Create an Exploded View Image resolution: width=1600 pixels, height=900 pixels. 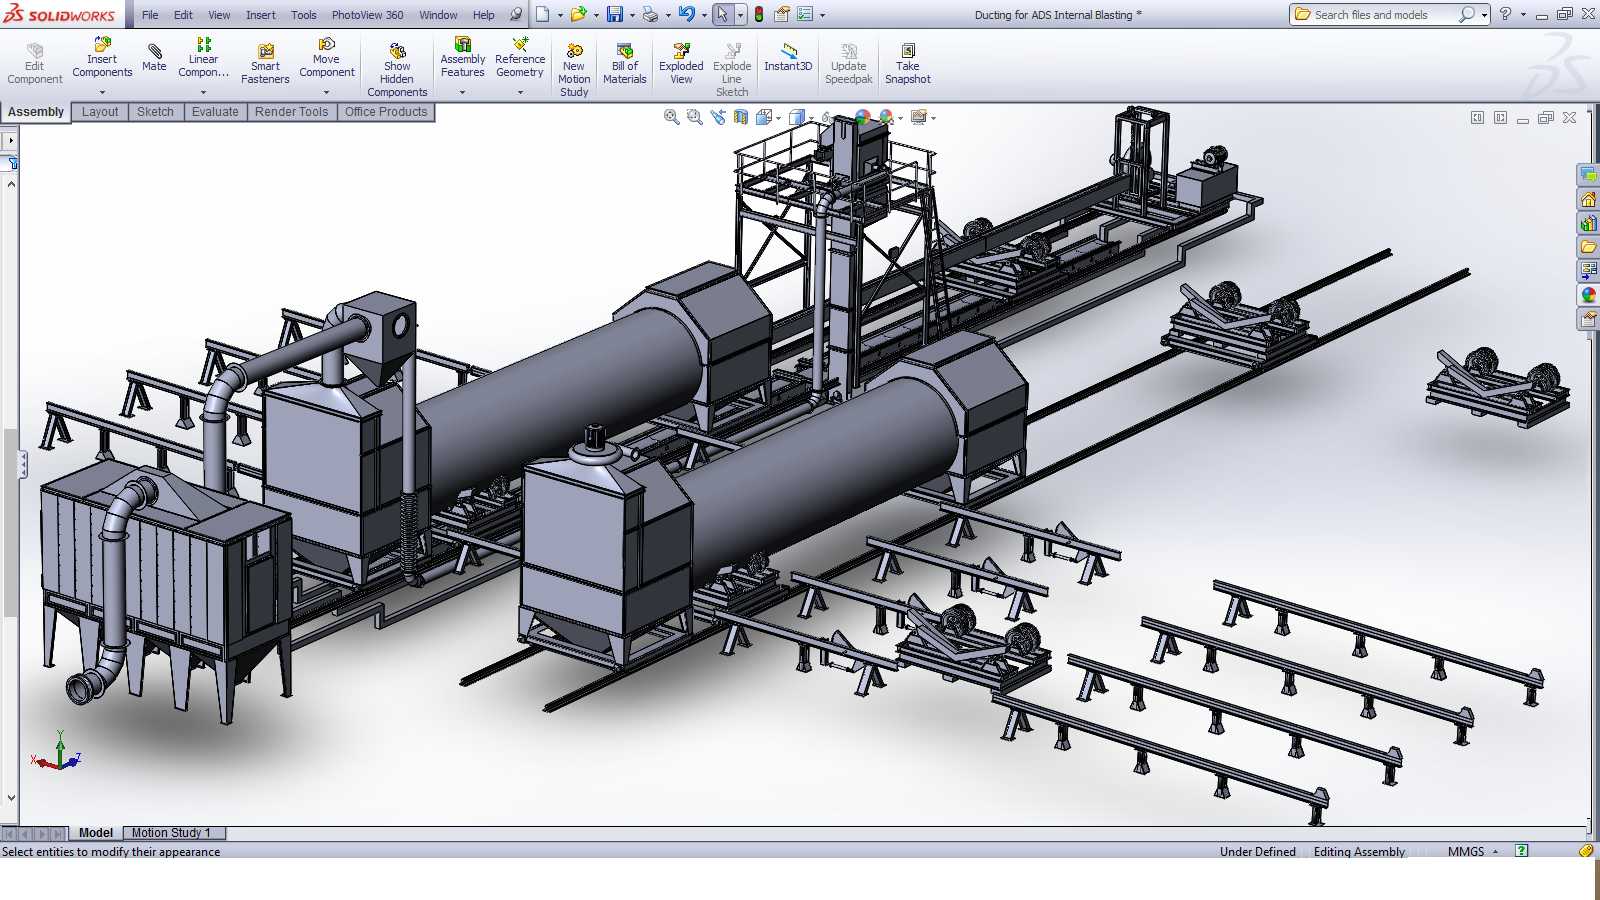(681, 63)
